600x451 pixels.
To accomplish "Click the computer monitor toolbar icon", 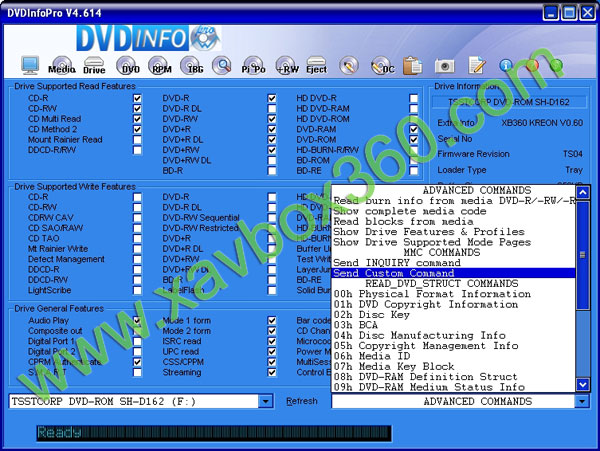I will (30, 65).
